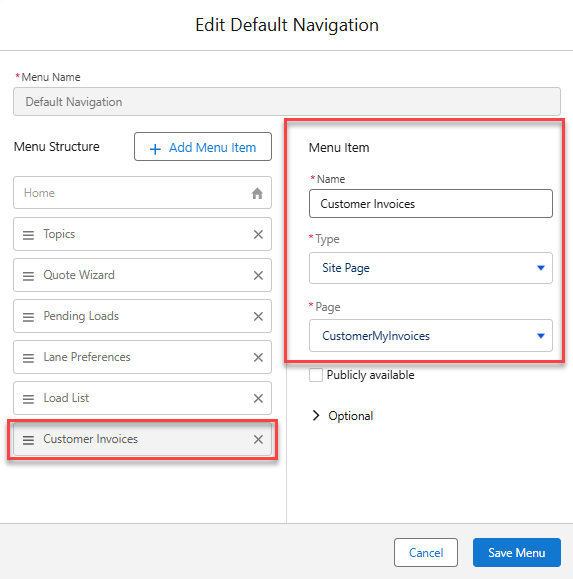Click the Load List drag handle icon
Viewport: 573px width, 579px height.
click(28, 399)
